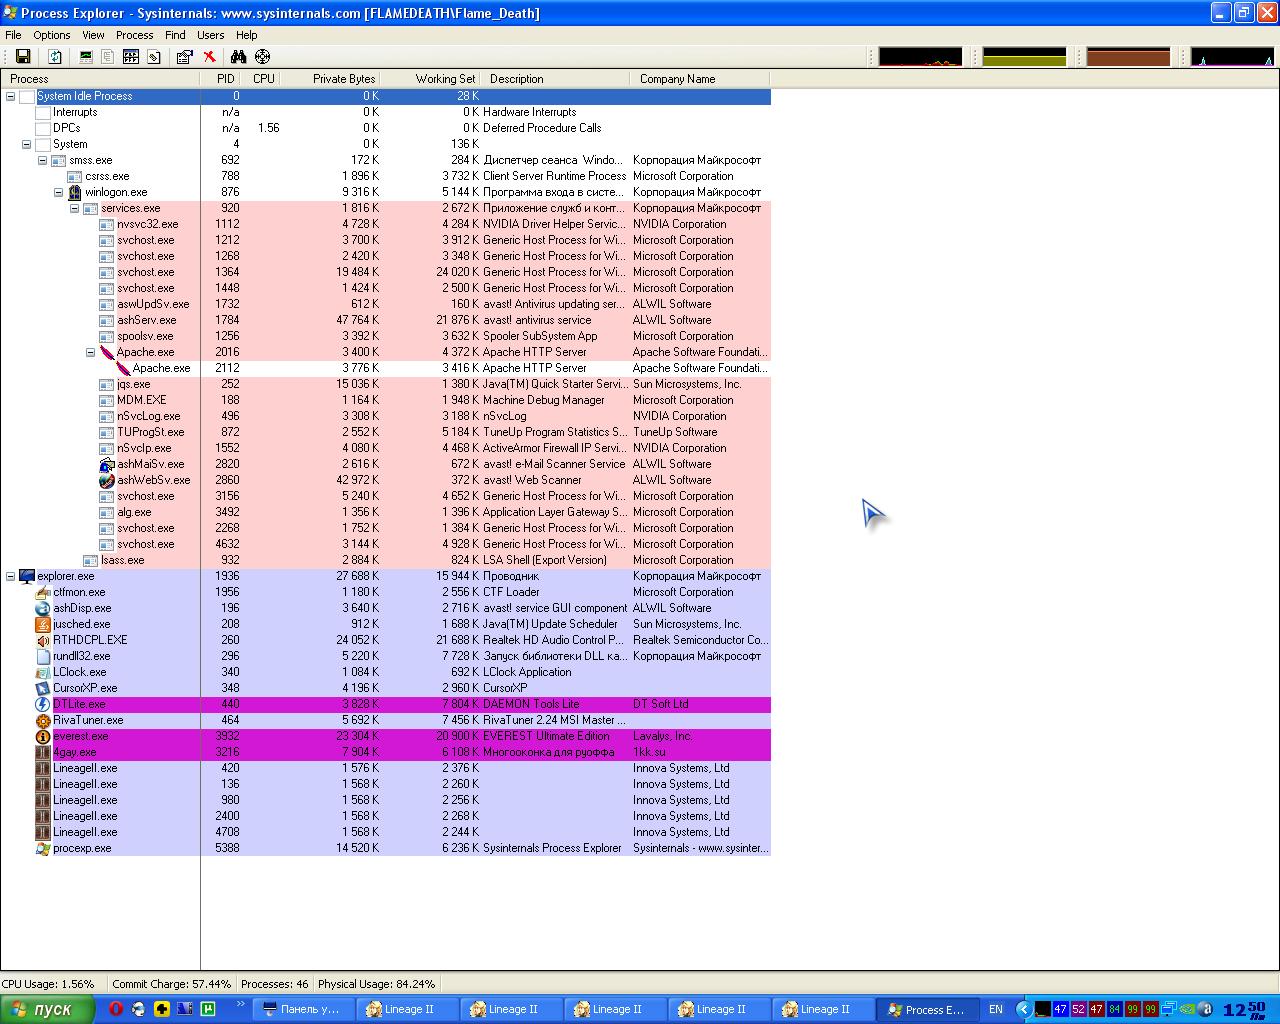Collapse the explorer.exe process tree

(11, 576)
